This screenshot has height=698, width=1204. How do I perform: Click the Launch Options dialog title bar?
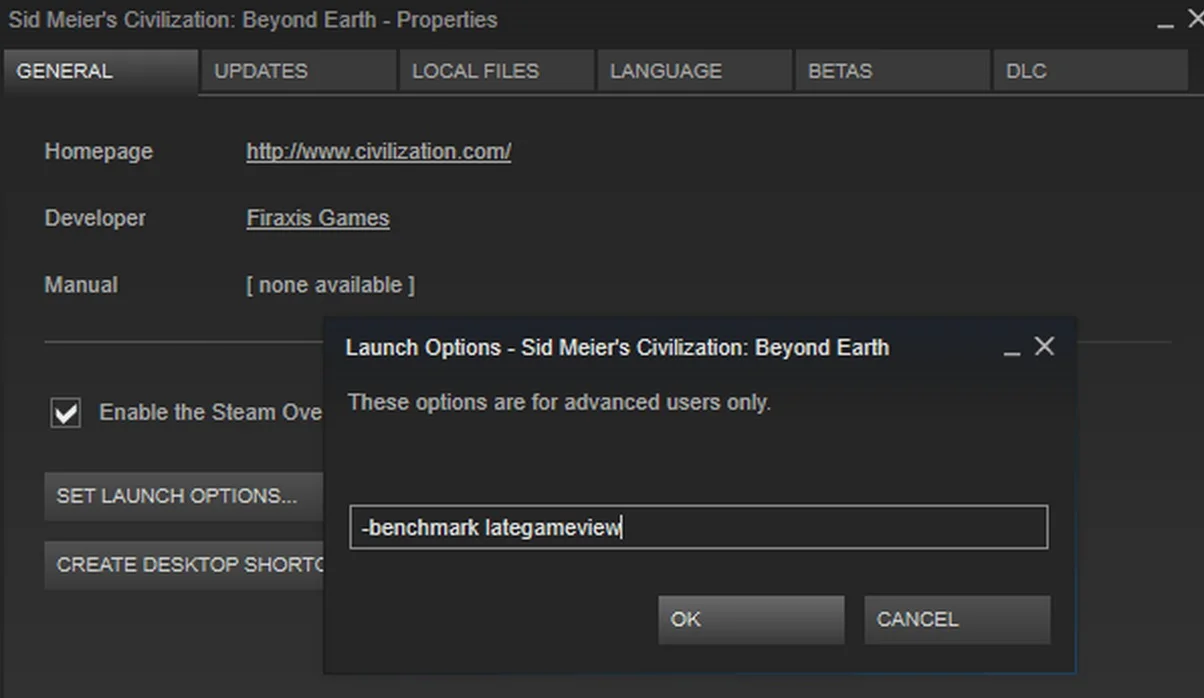pos(660,347)
